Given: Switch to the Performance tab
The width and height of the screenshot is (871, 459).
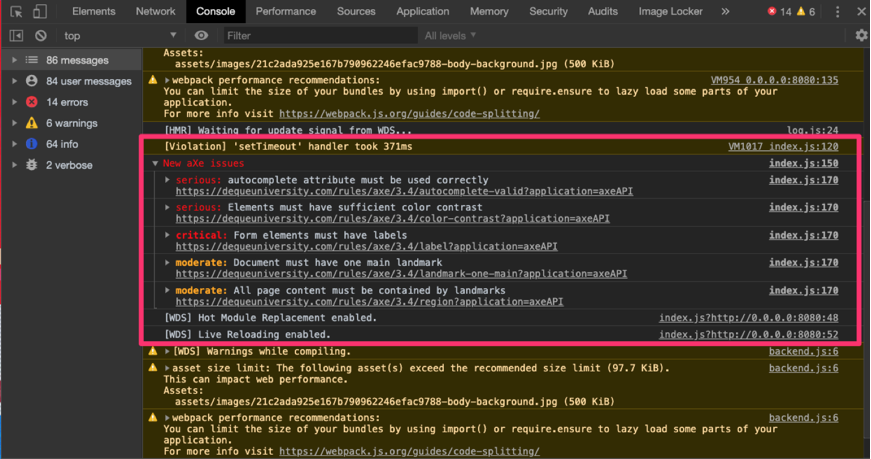Looking at the screenshot, I should click(286, 11).
